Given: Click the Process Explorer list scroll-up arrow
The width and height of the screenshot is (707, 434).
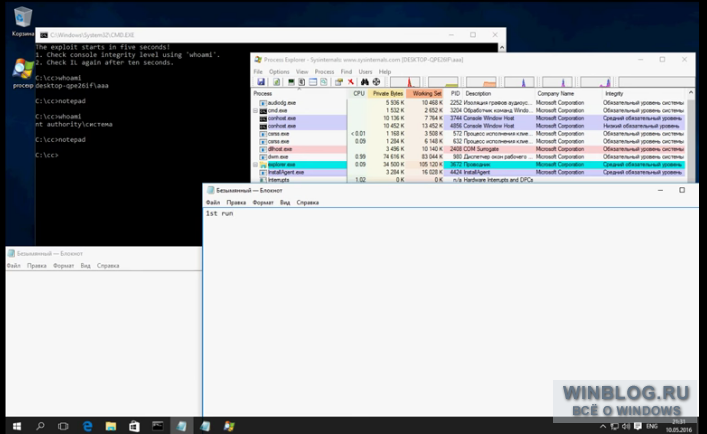Looking at the screenshot, I should pos(690,93).
